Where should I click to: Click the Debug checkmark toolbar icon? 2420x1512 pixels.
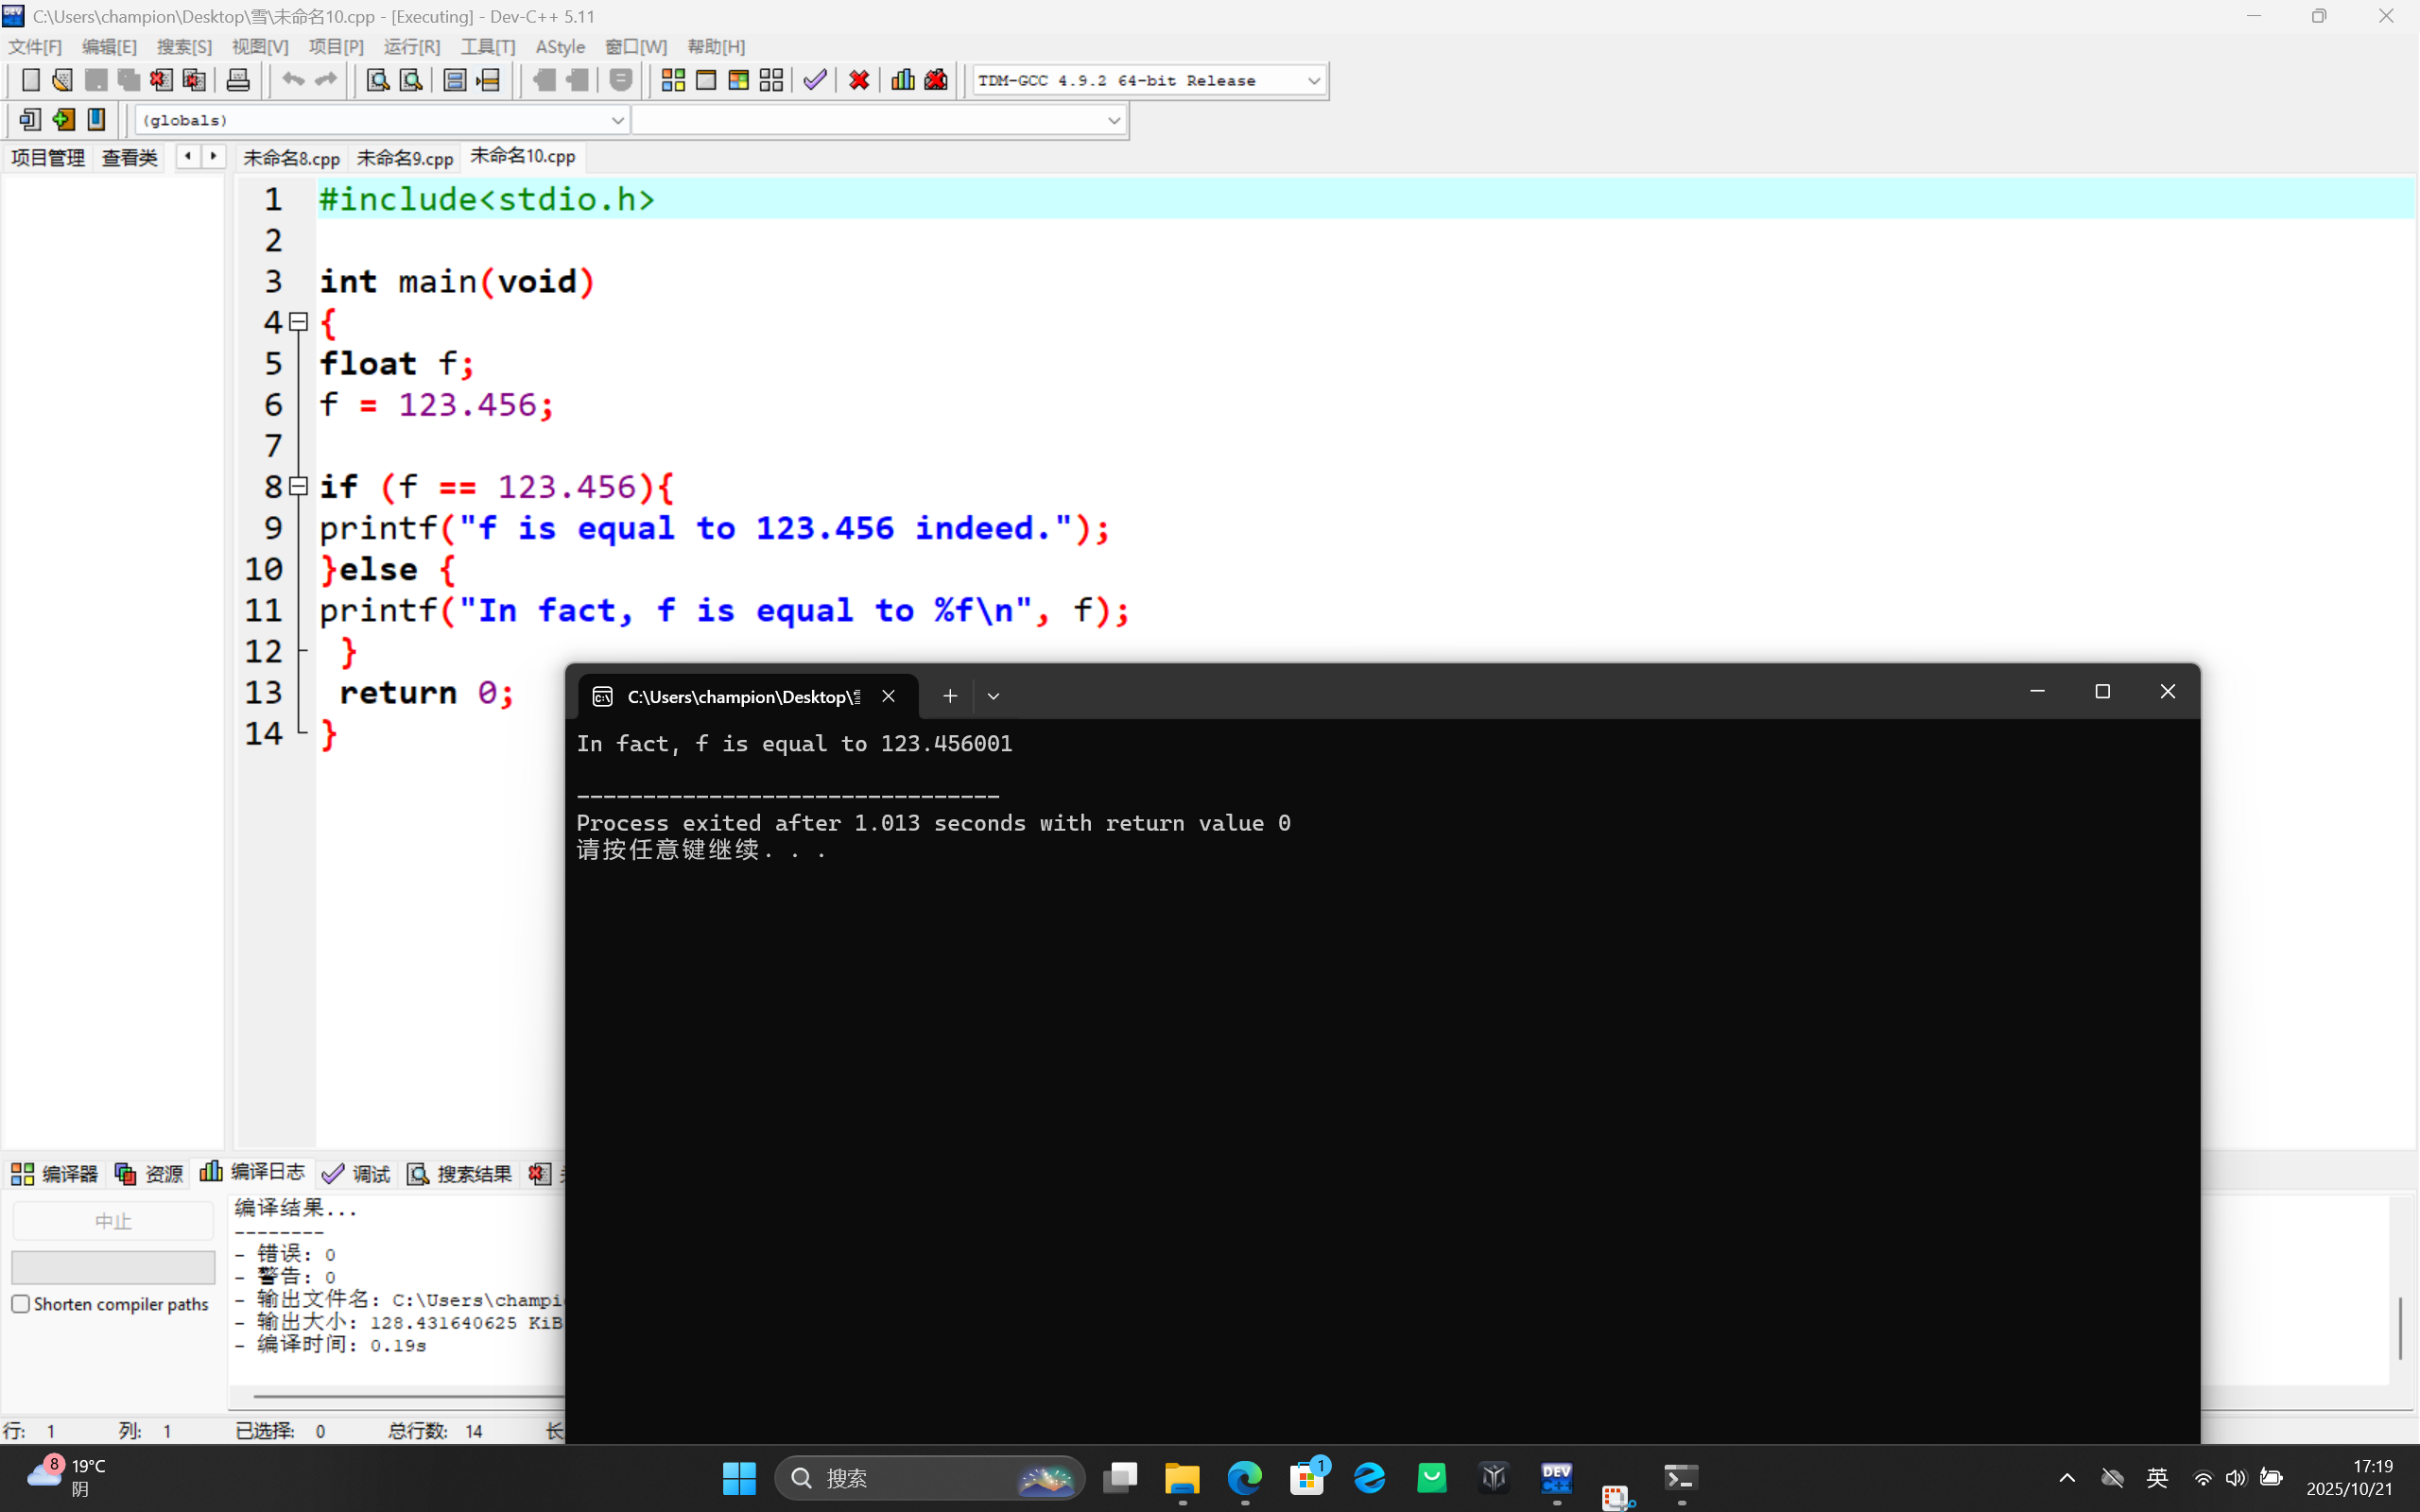[815, 80]
